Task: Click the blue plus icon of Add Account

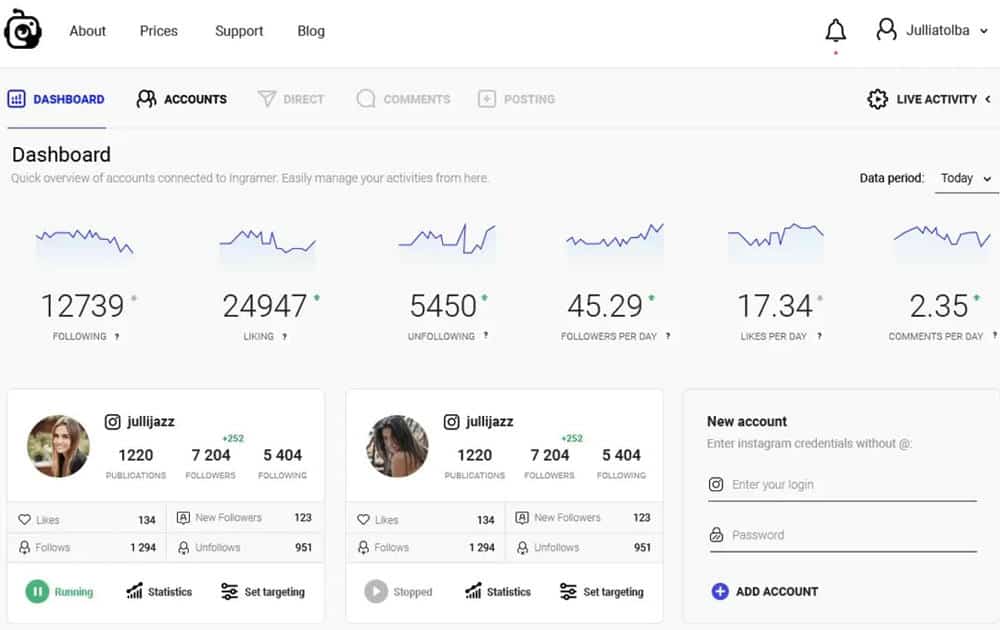Action: point(719,591)
